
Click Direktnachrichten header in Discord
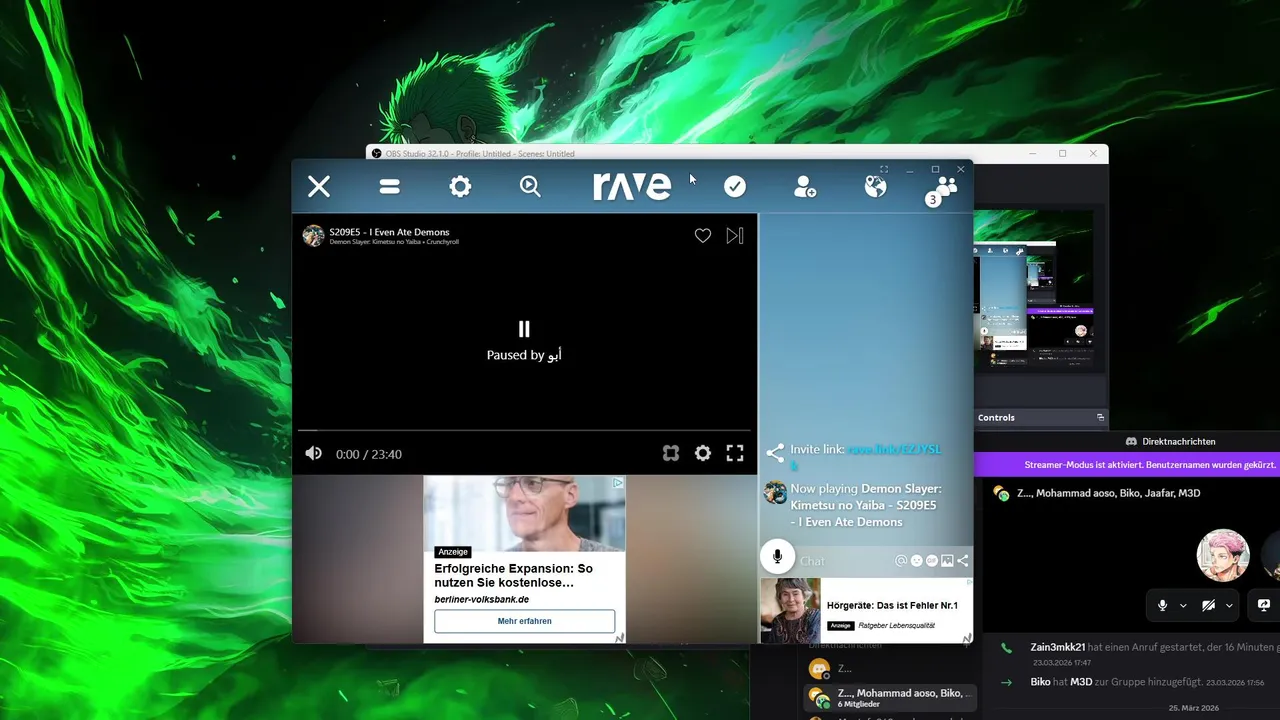tap(1170, 441)
